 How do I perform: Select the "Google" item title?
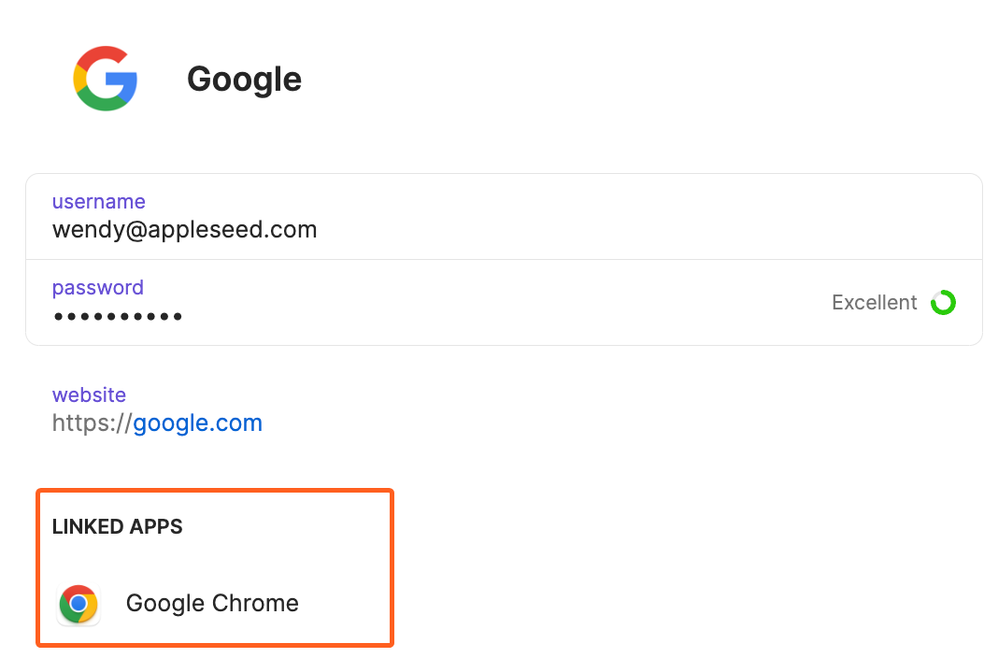244,79
